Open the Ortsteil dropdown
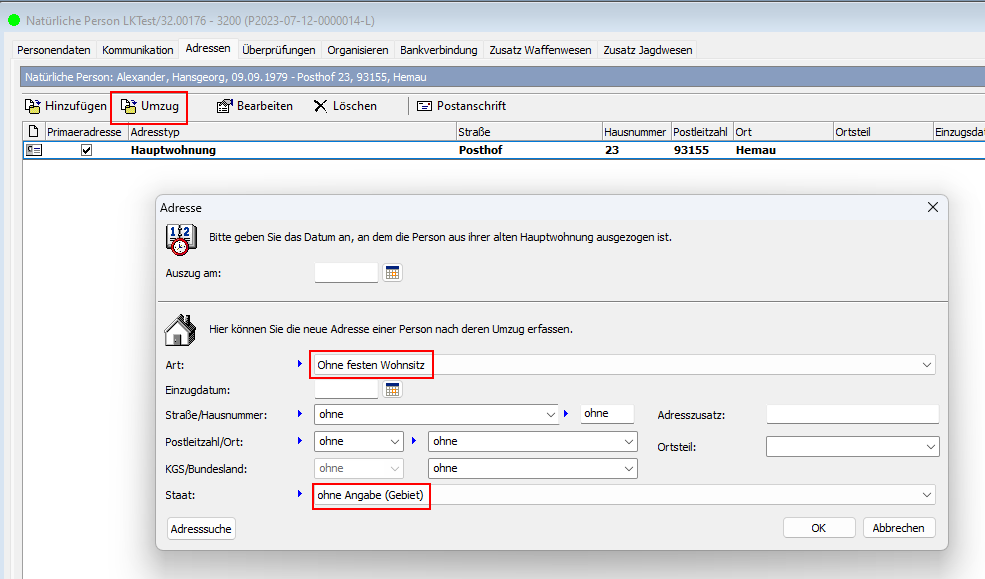This screenshot has width=985, height=579. (930, 447)
